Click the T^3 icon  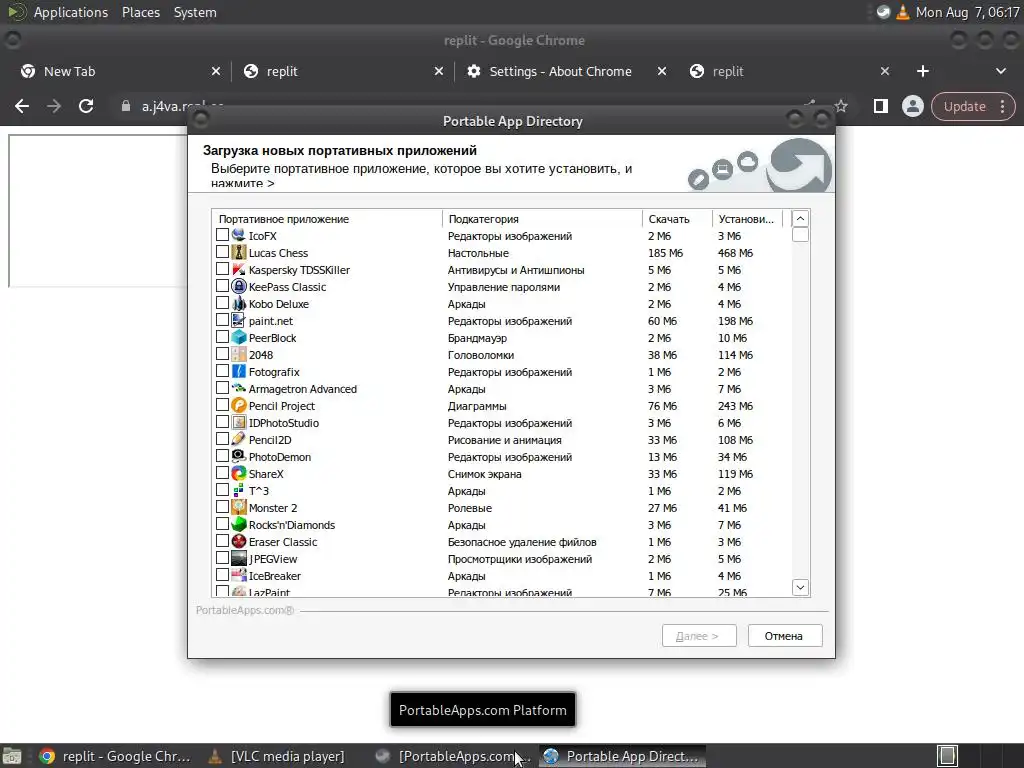tap(239, 490)
